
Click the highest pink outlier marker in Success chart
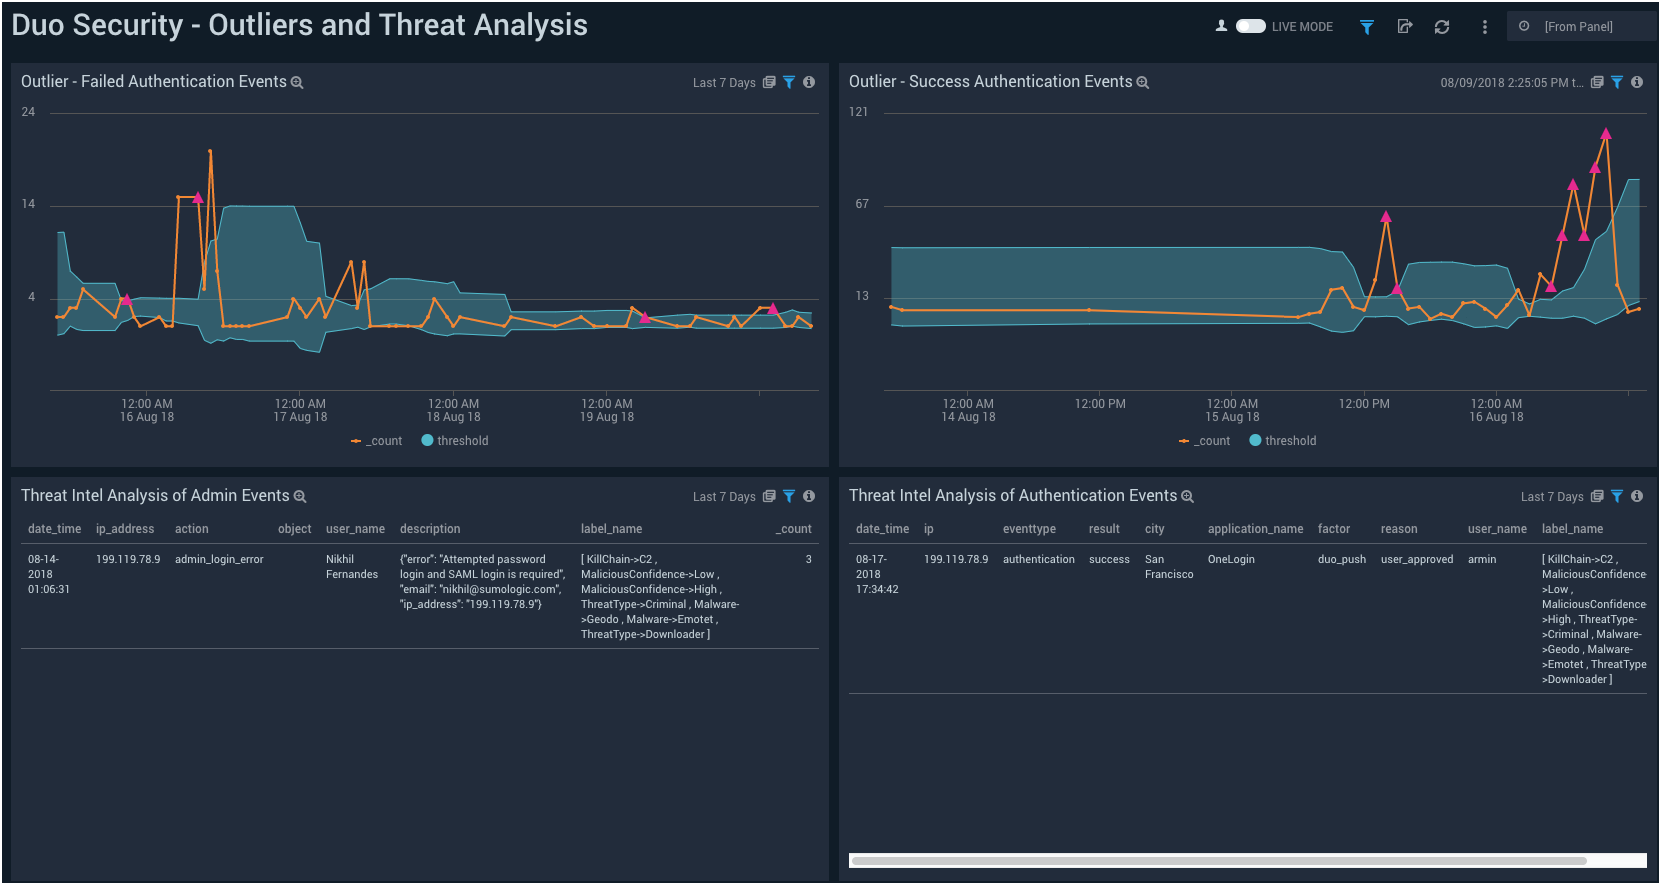1605,134
